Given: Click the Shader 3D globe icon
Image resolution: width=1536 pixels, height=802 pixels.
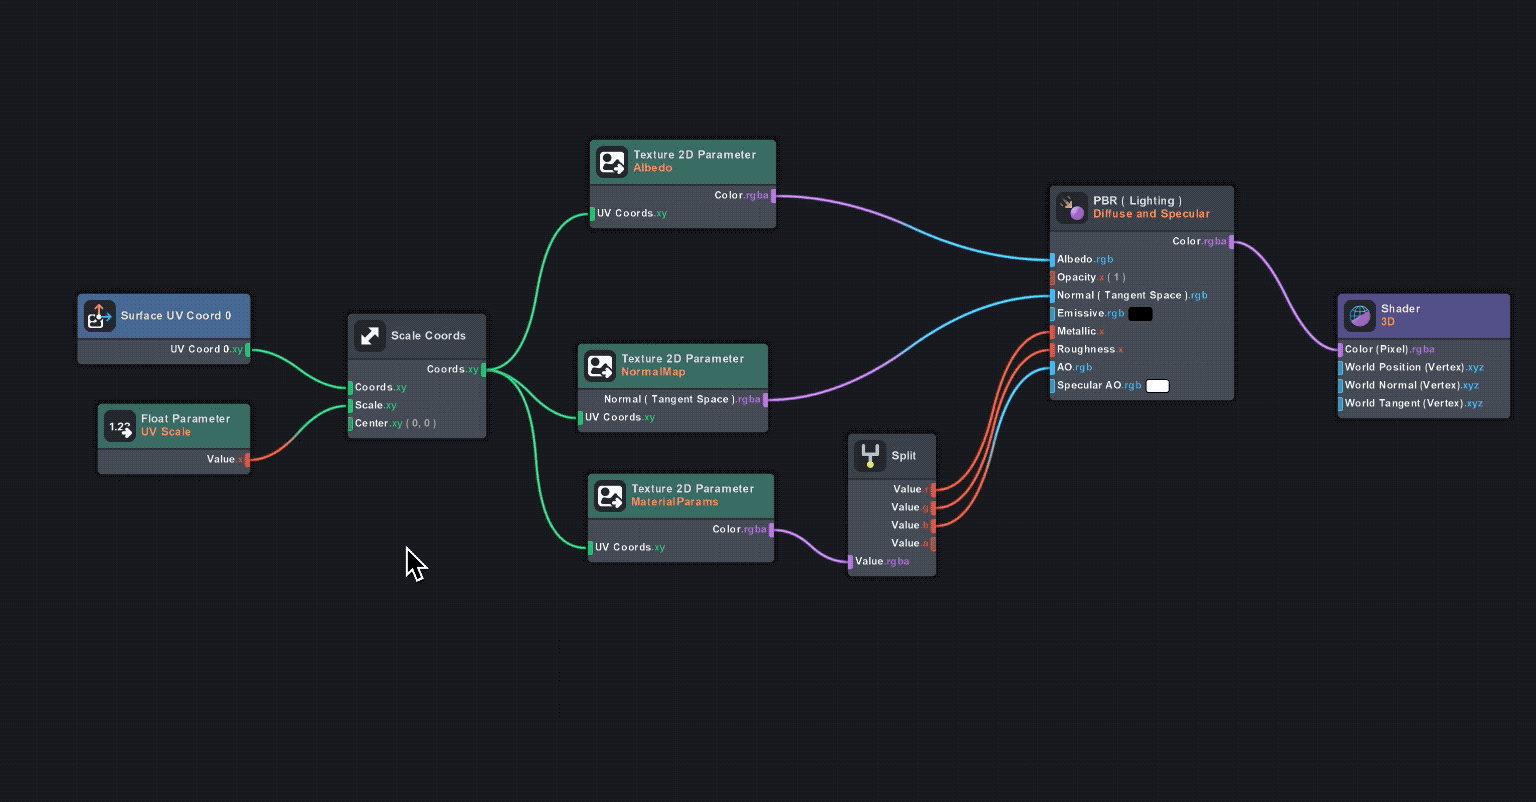Looking at the screenshot, I should click(1359, 316).
